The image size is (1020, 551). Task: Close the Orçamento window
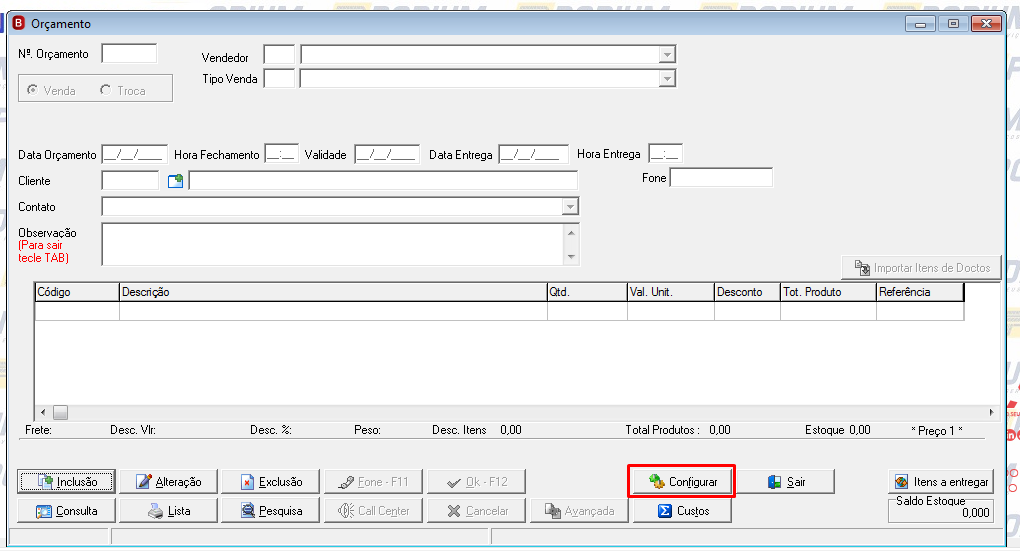[x=986, y=24]
